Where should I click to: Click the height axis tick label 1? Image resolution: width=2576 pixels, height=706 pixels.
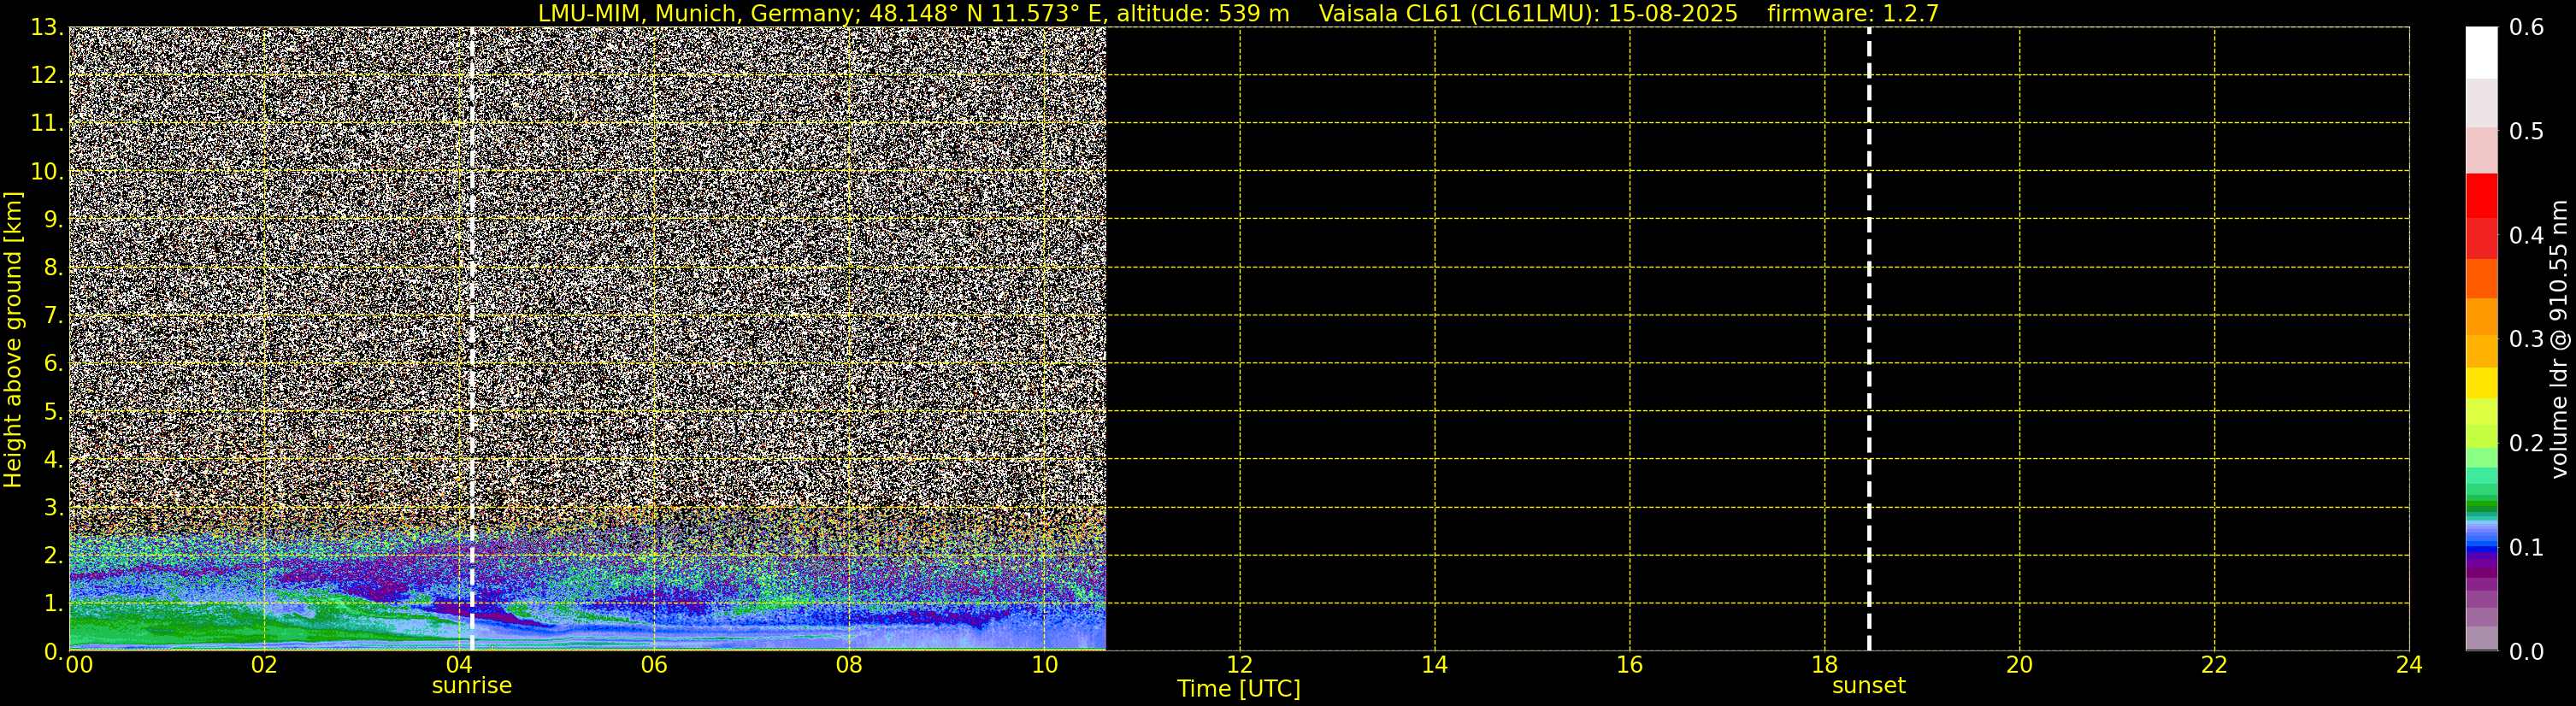click(x=54, y=603)
